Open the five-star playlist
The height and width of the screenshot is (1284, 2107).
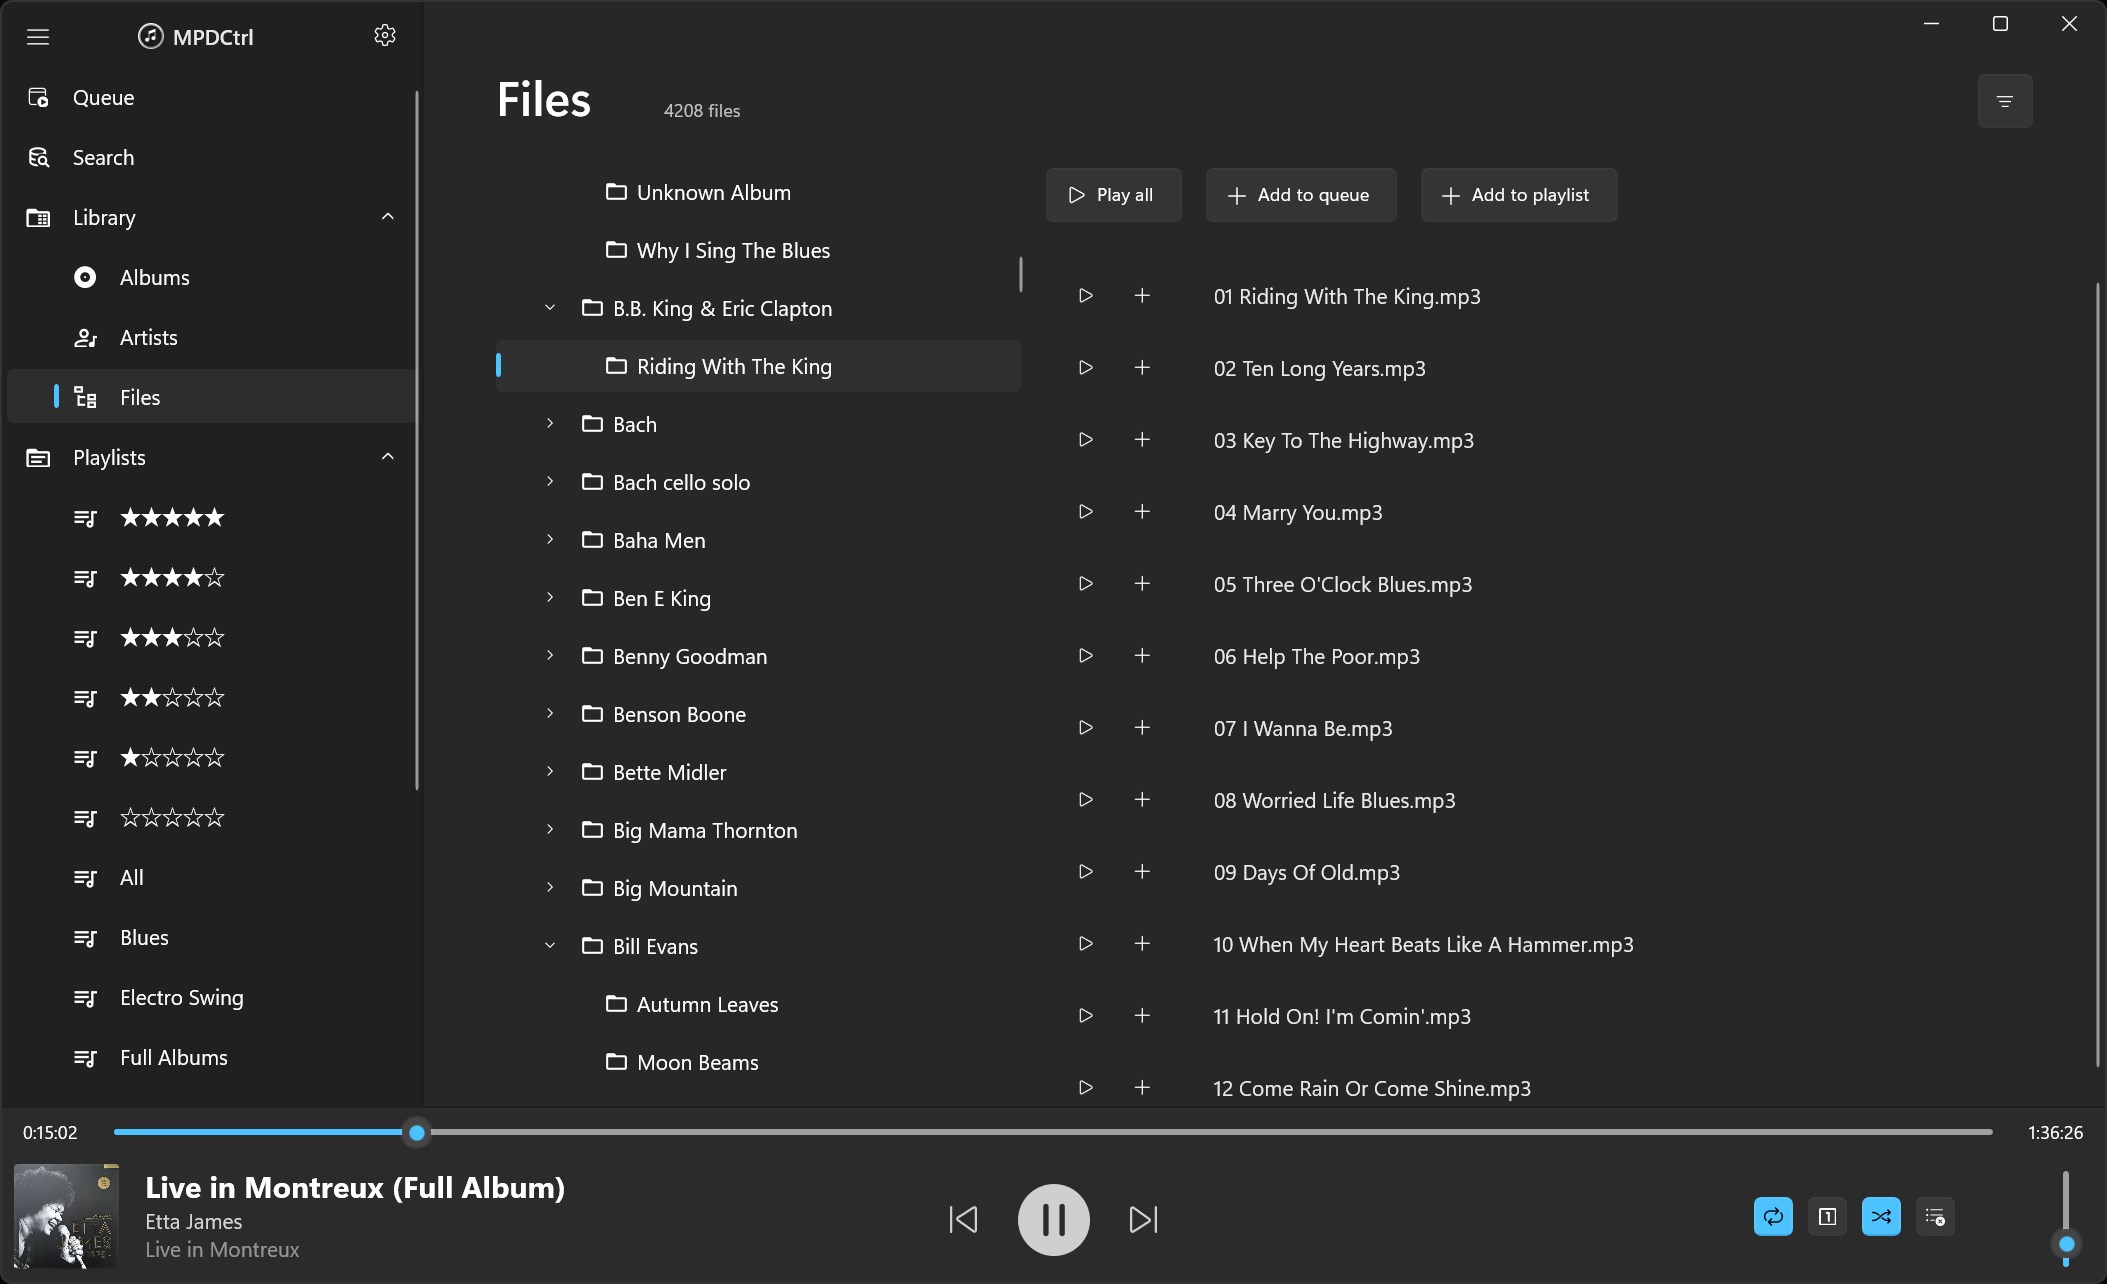tap(211, 517)
